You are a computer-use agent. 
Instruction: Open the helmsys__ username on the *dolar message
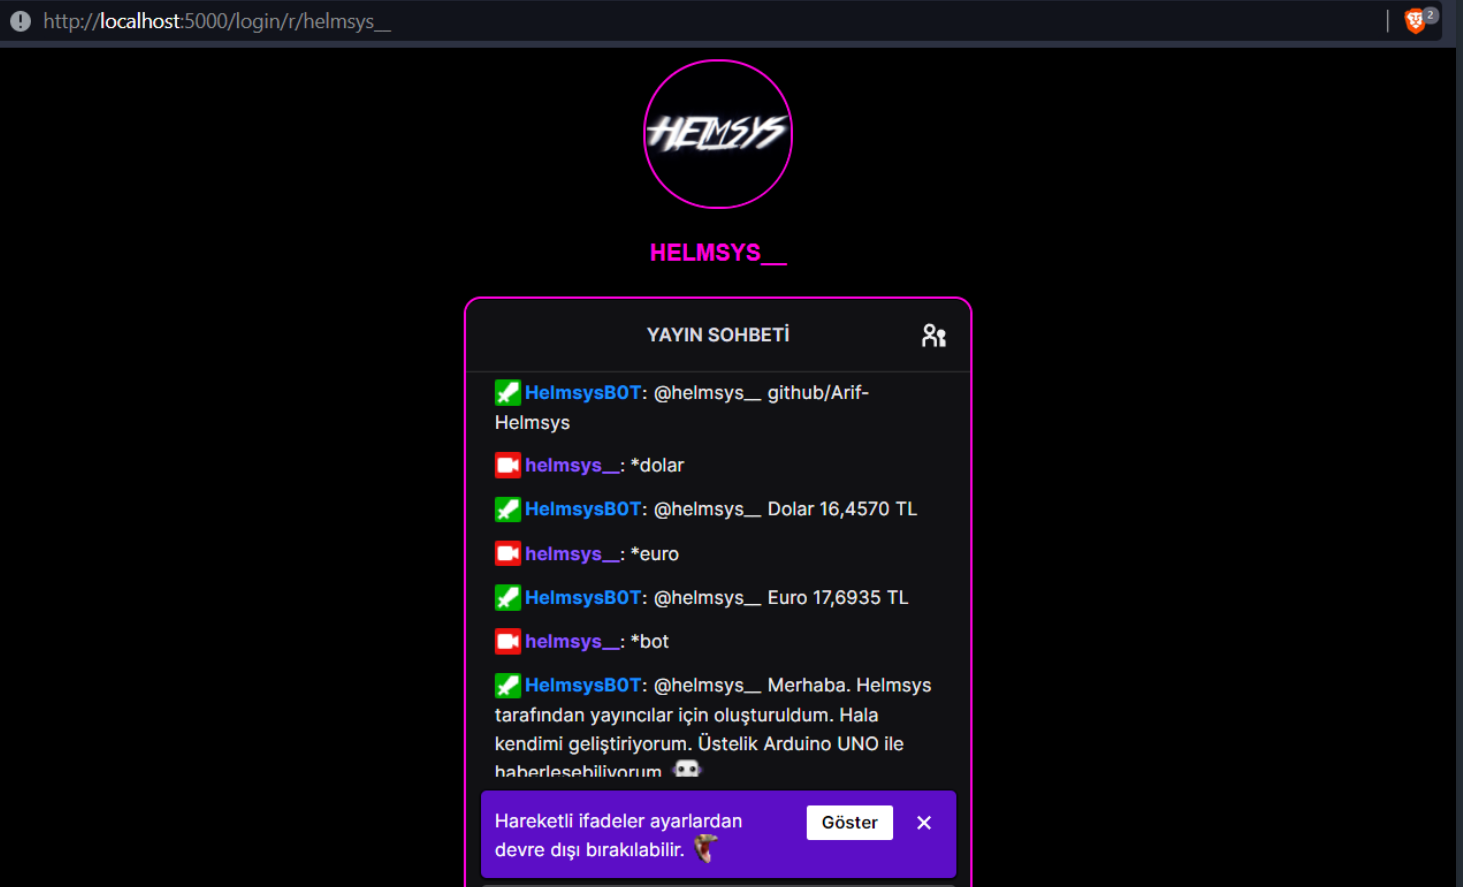point(572,466)
